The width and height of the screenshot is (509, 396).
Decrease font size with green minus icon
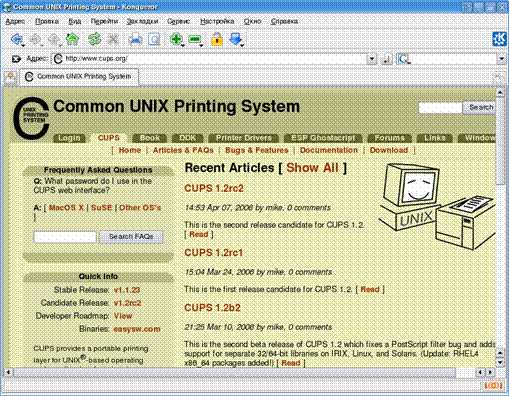click(194, 39)
